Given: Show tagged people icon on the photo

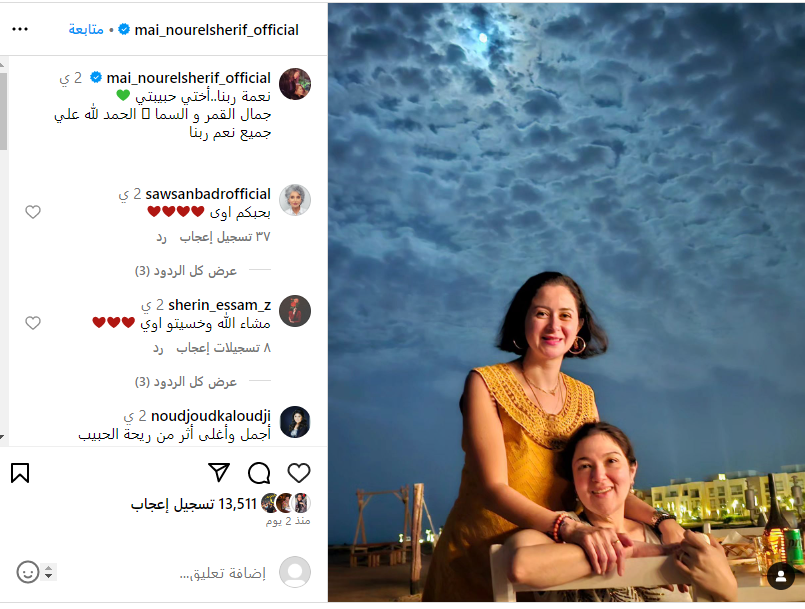Looking at the screenshot, I should click(x=781, y=576).
